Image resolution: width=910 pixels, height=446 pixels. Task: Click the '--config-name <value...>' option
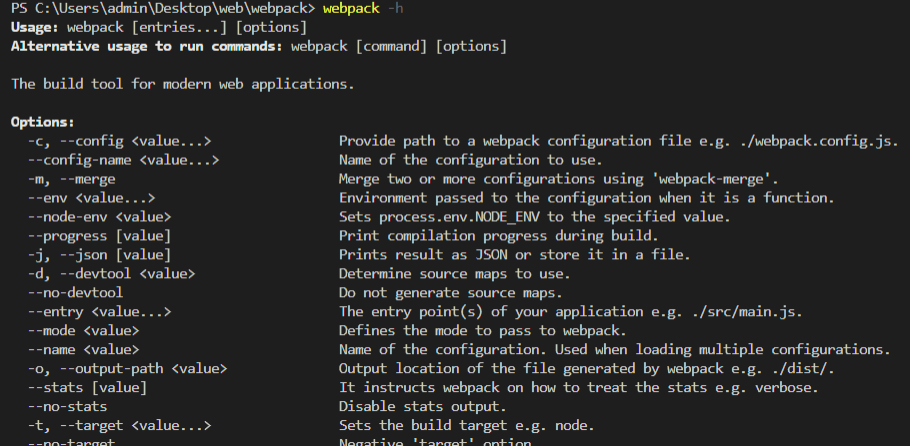click(x=123, y=160)
